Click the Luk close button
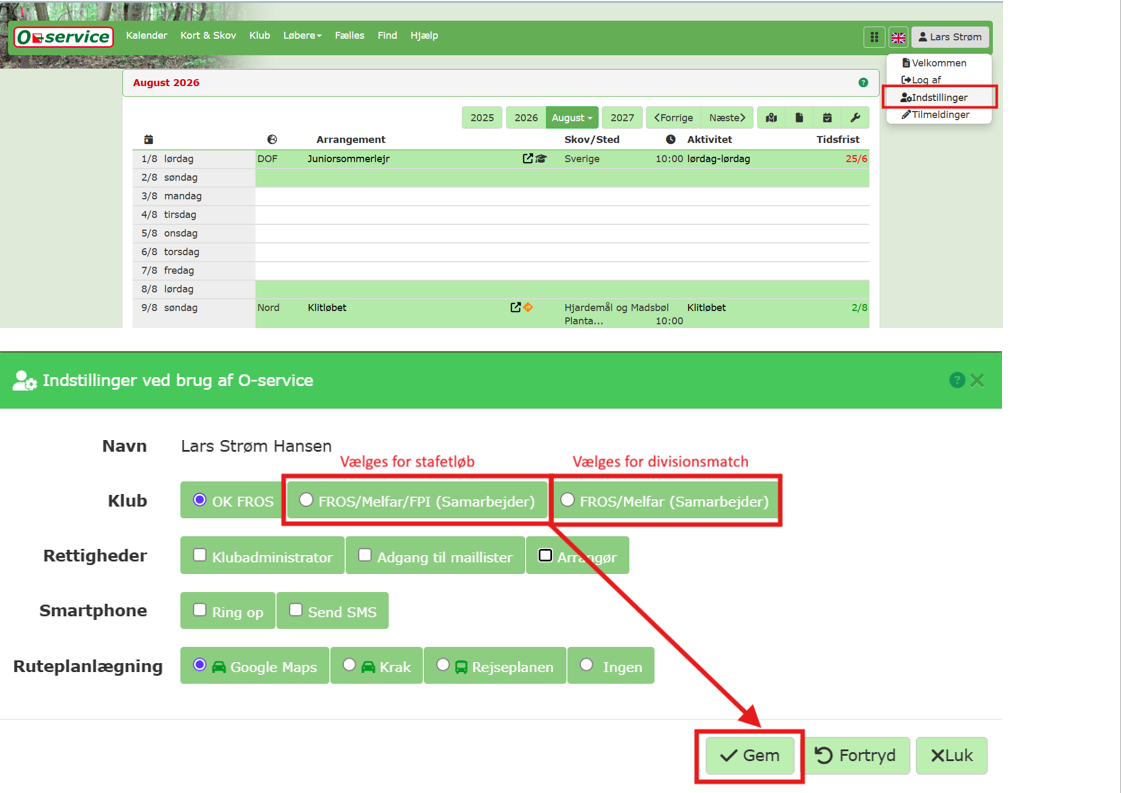This screenshot has width=1121, height=793. coord(952,756)
